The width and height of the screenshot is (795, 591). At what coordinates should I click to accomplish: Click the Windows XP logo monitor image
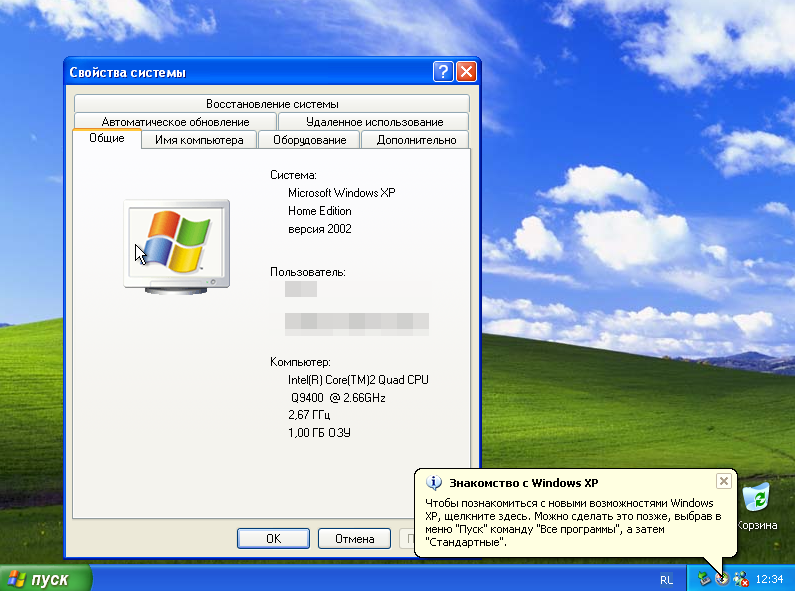[x=176, y=247]
